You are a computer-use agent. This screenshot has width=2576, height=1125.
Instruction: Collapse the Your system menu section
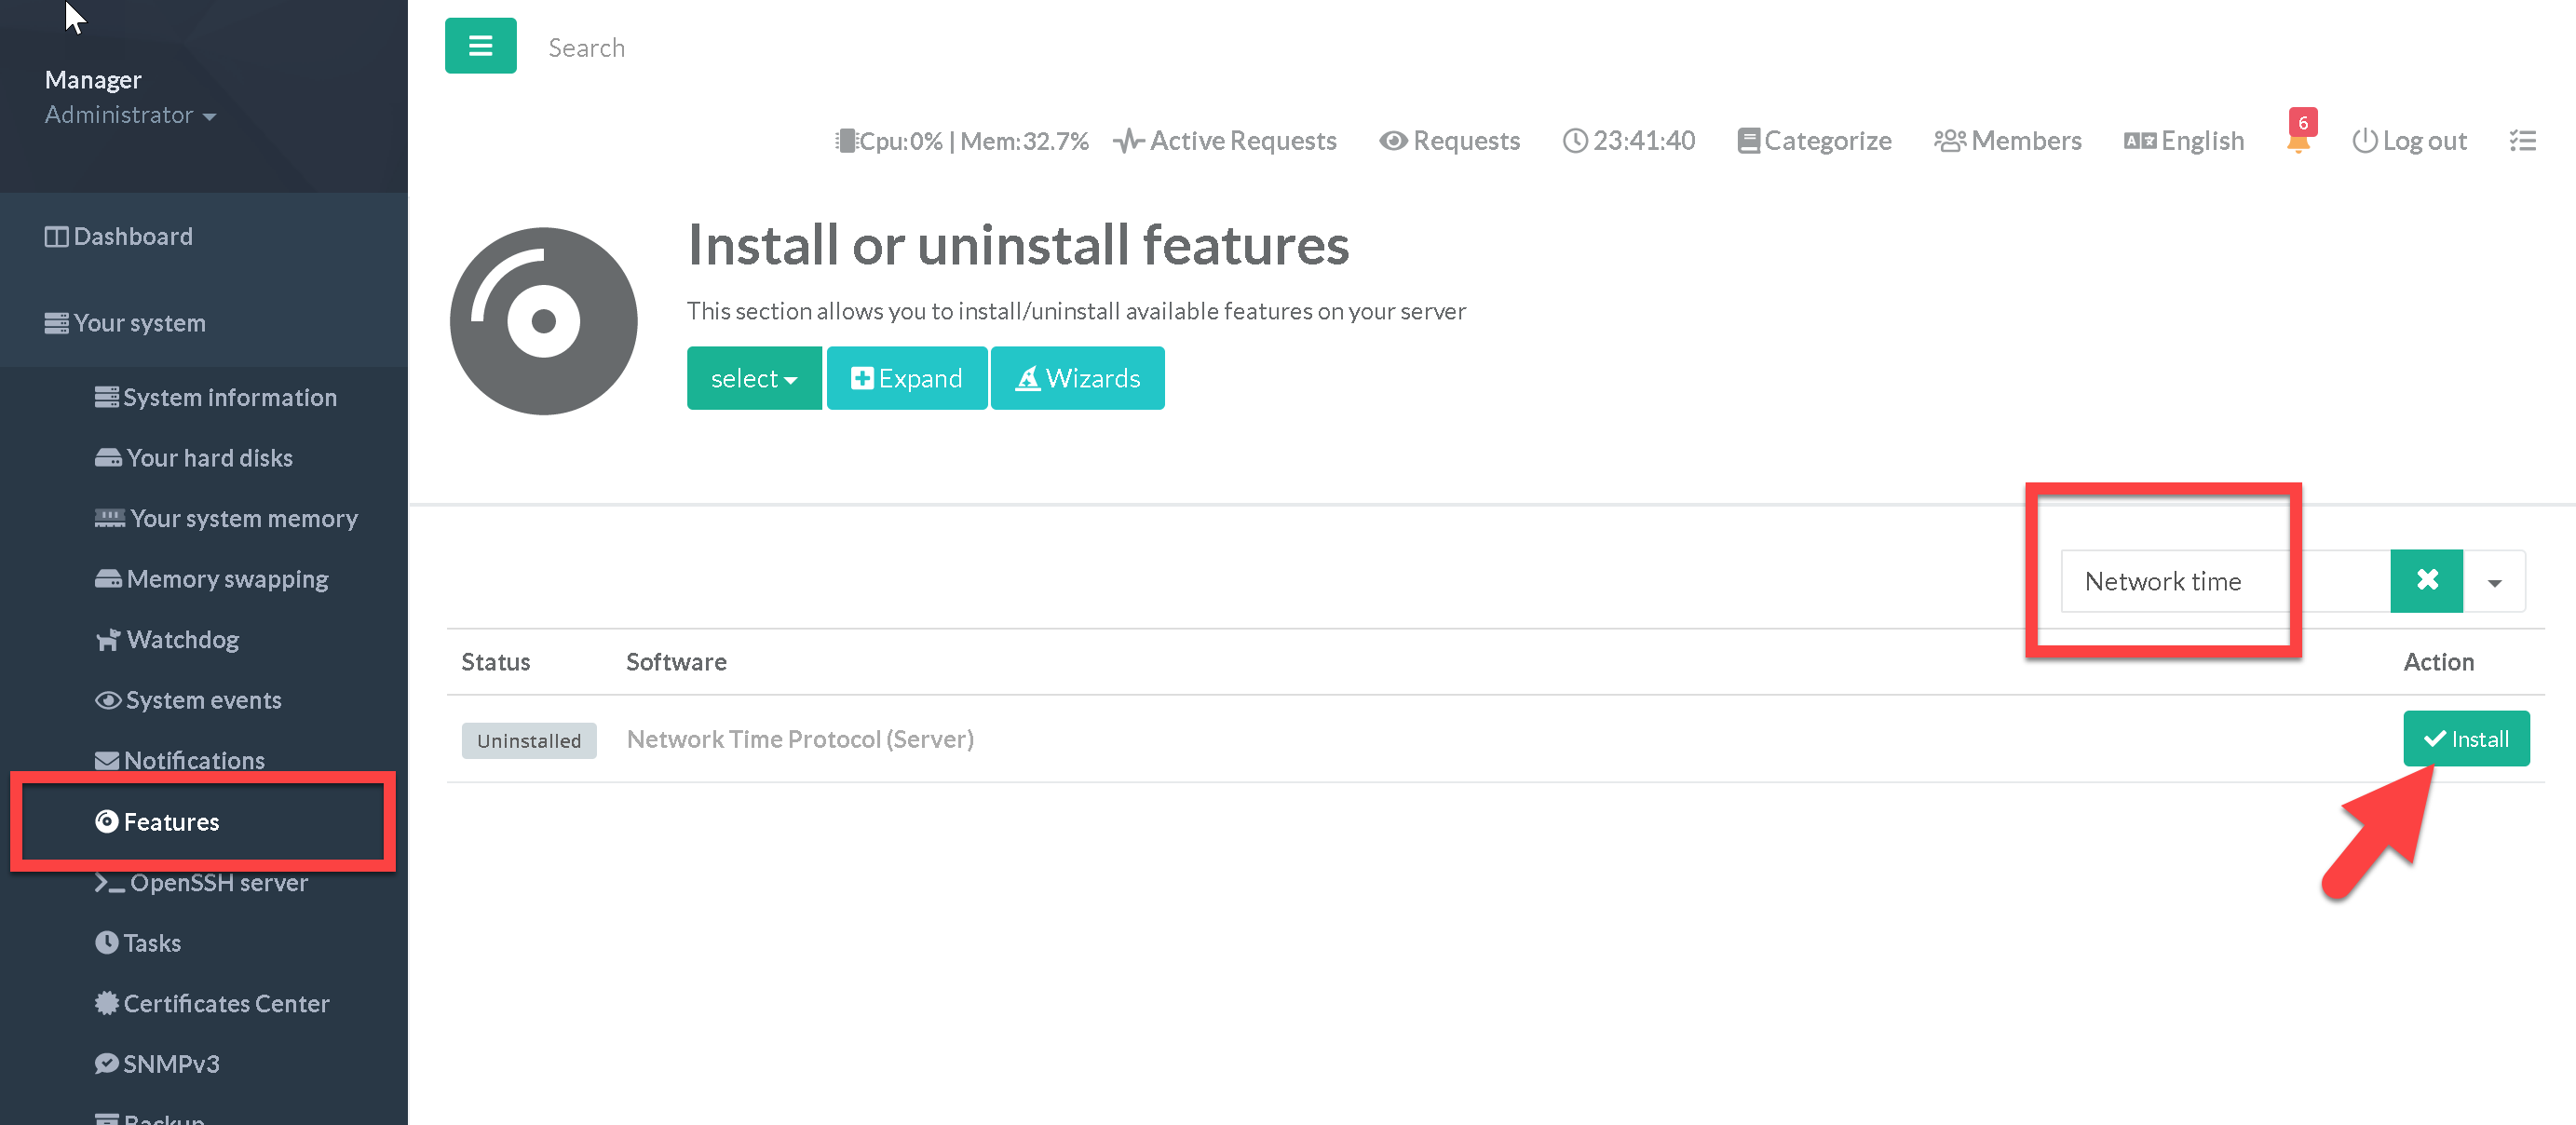point(139,323)
